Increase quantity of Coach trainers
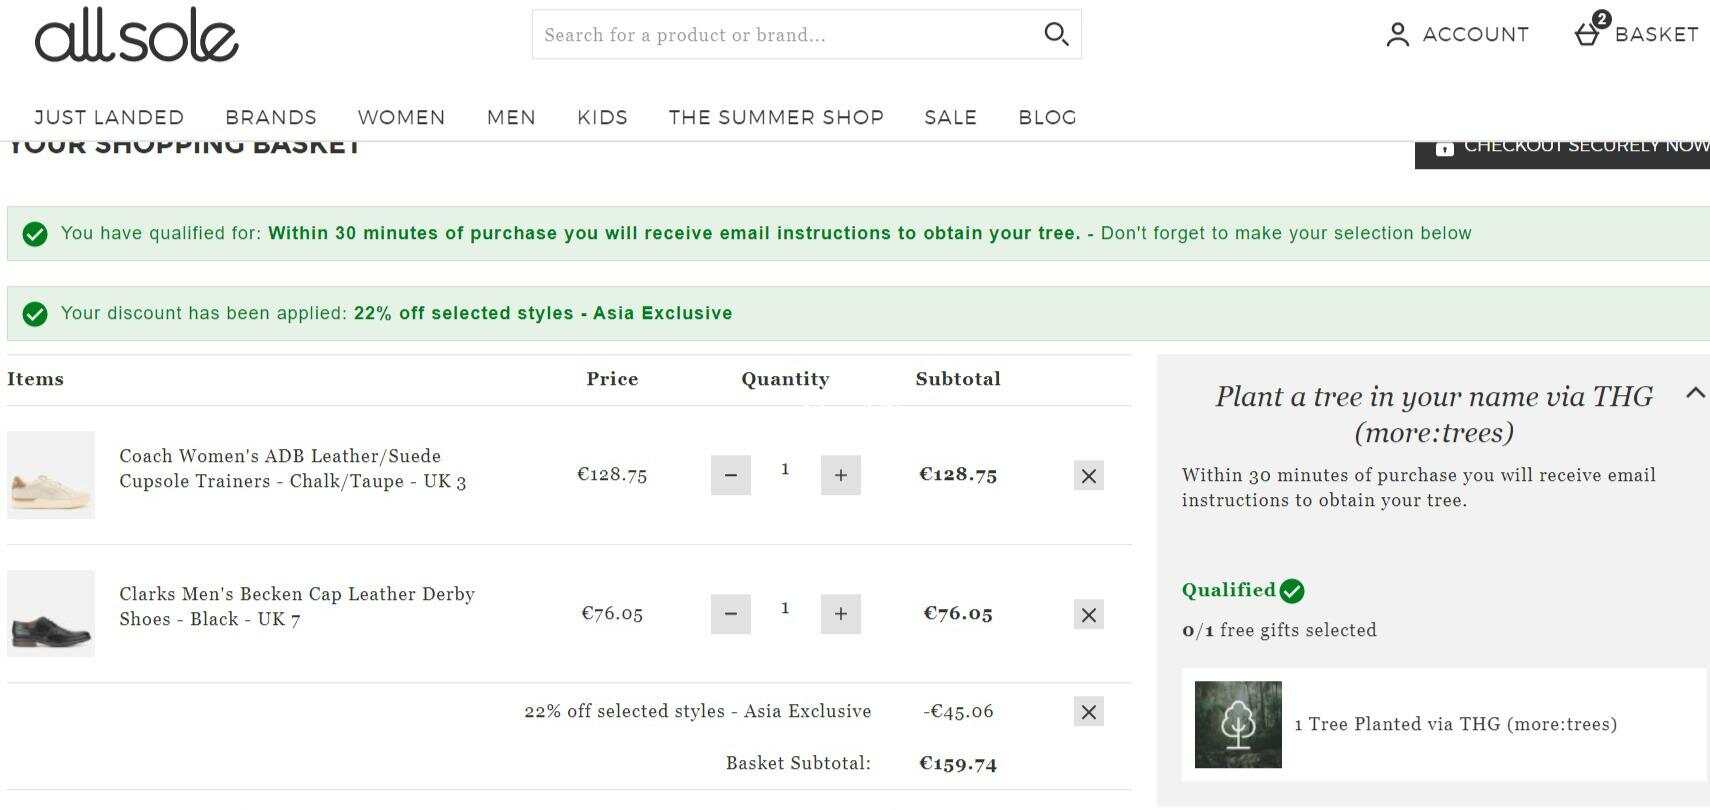Screen dimensions: 1710x810 pyautogui.click(x=841, y=475)
